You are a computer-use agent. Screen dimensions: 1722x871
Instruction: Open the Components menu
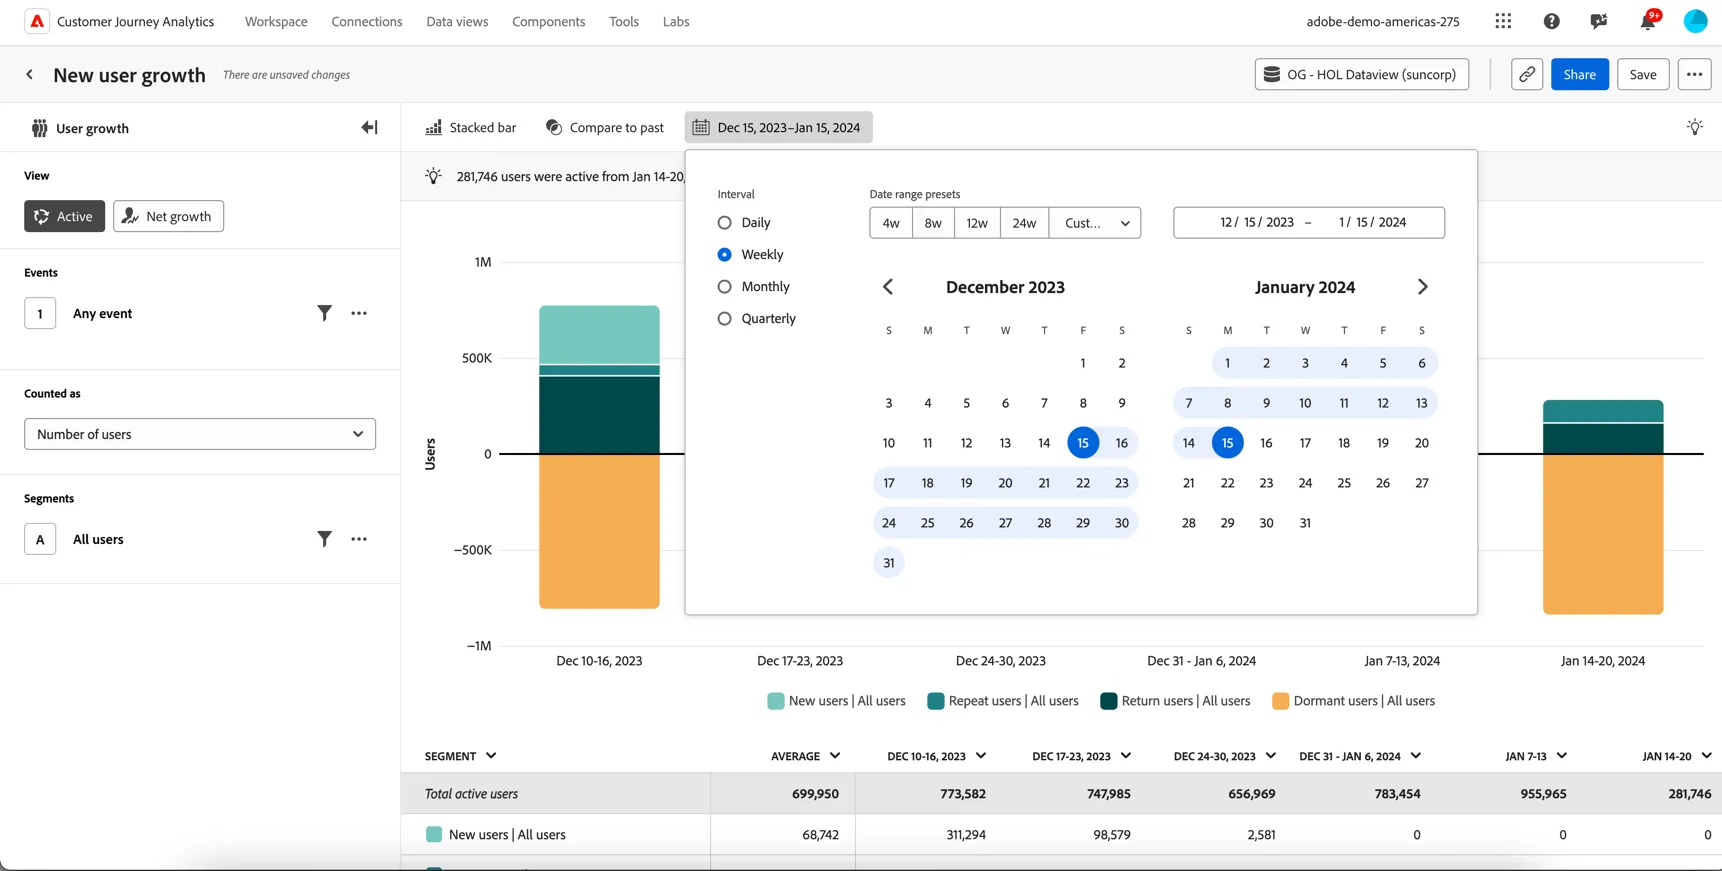click(x=548, y=21)
